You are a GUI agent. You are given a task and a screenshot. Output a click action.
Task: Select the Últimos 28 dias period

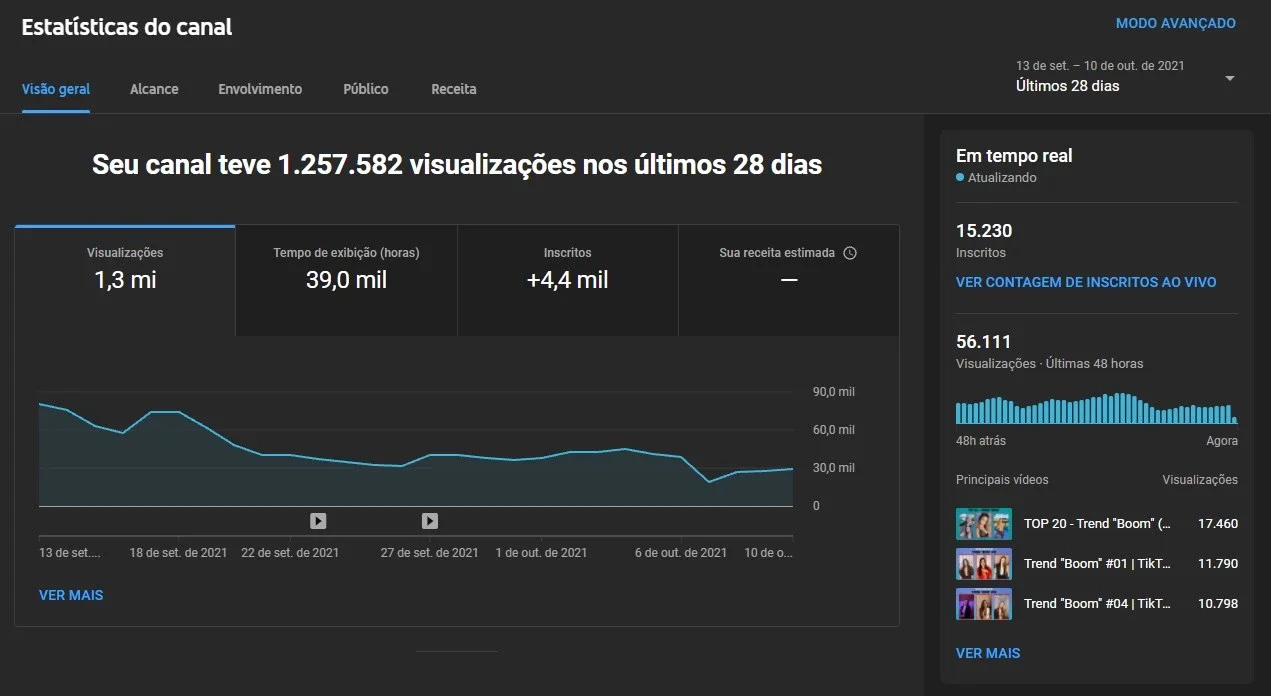1068,86
